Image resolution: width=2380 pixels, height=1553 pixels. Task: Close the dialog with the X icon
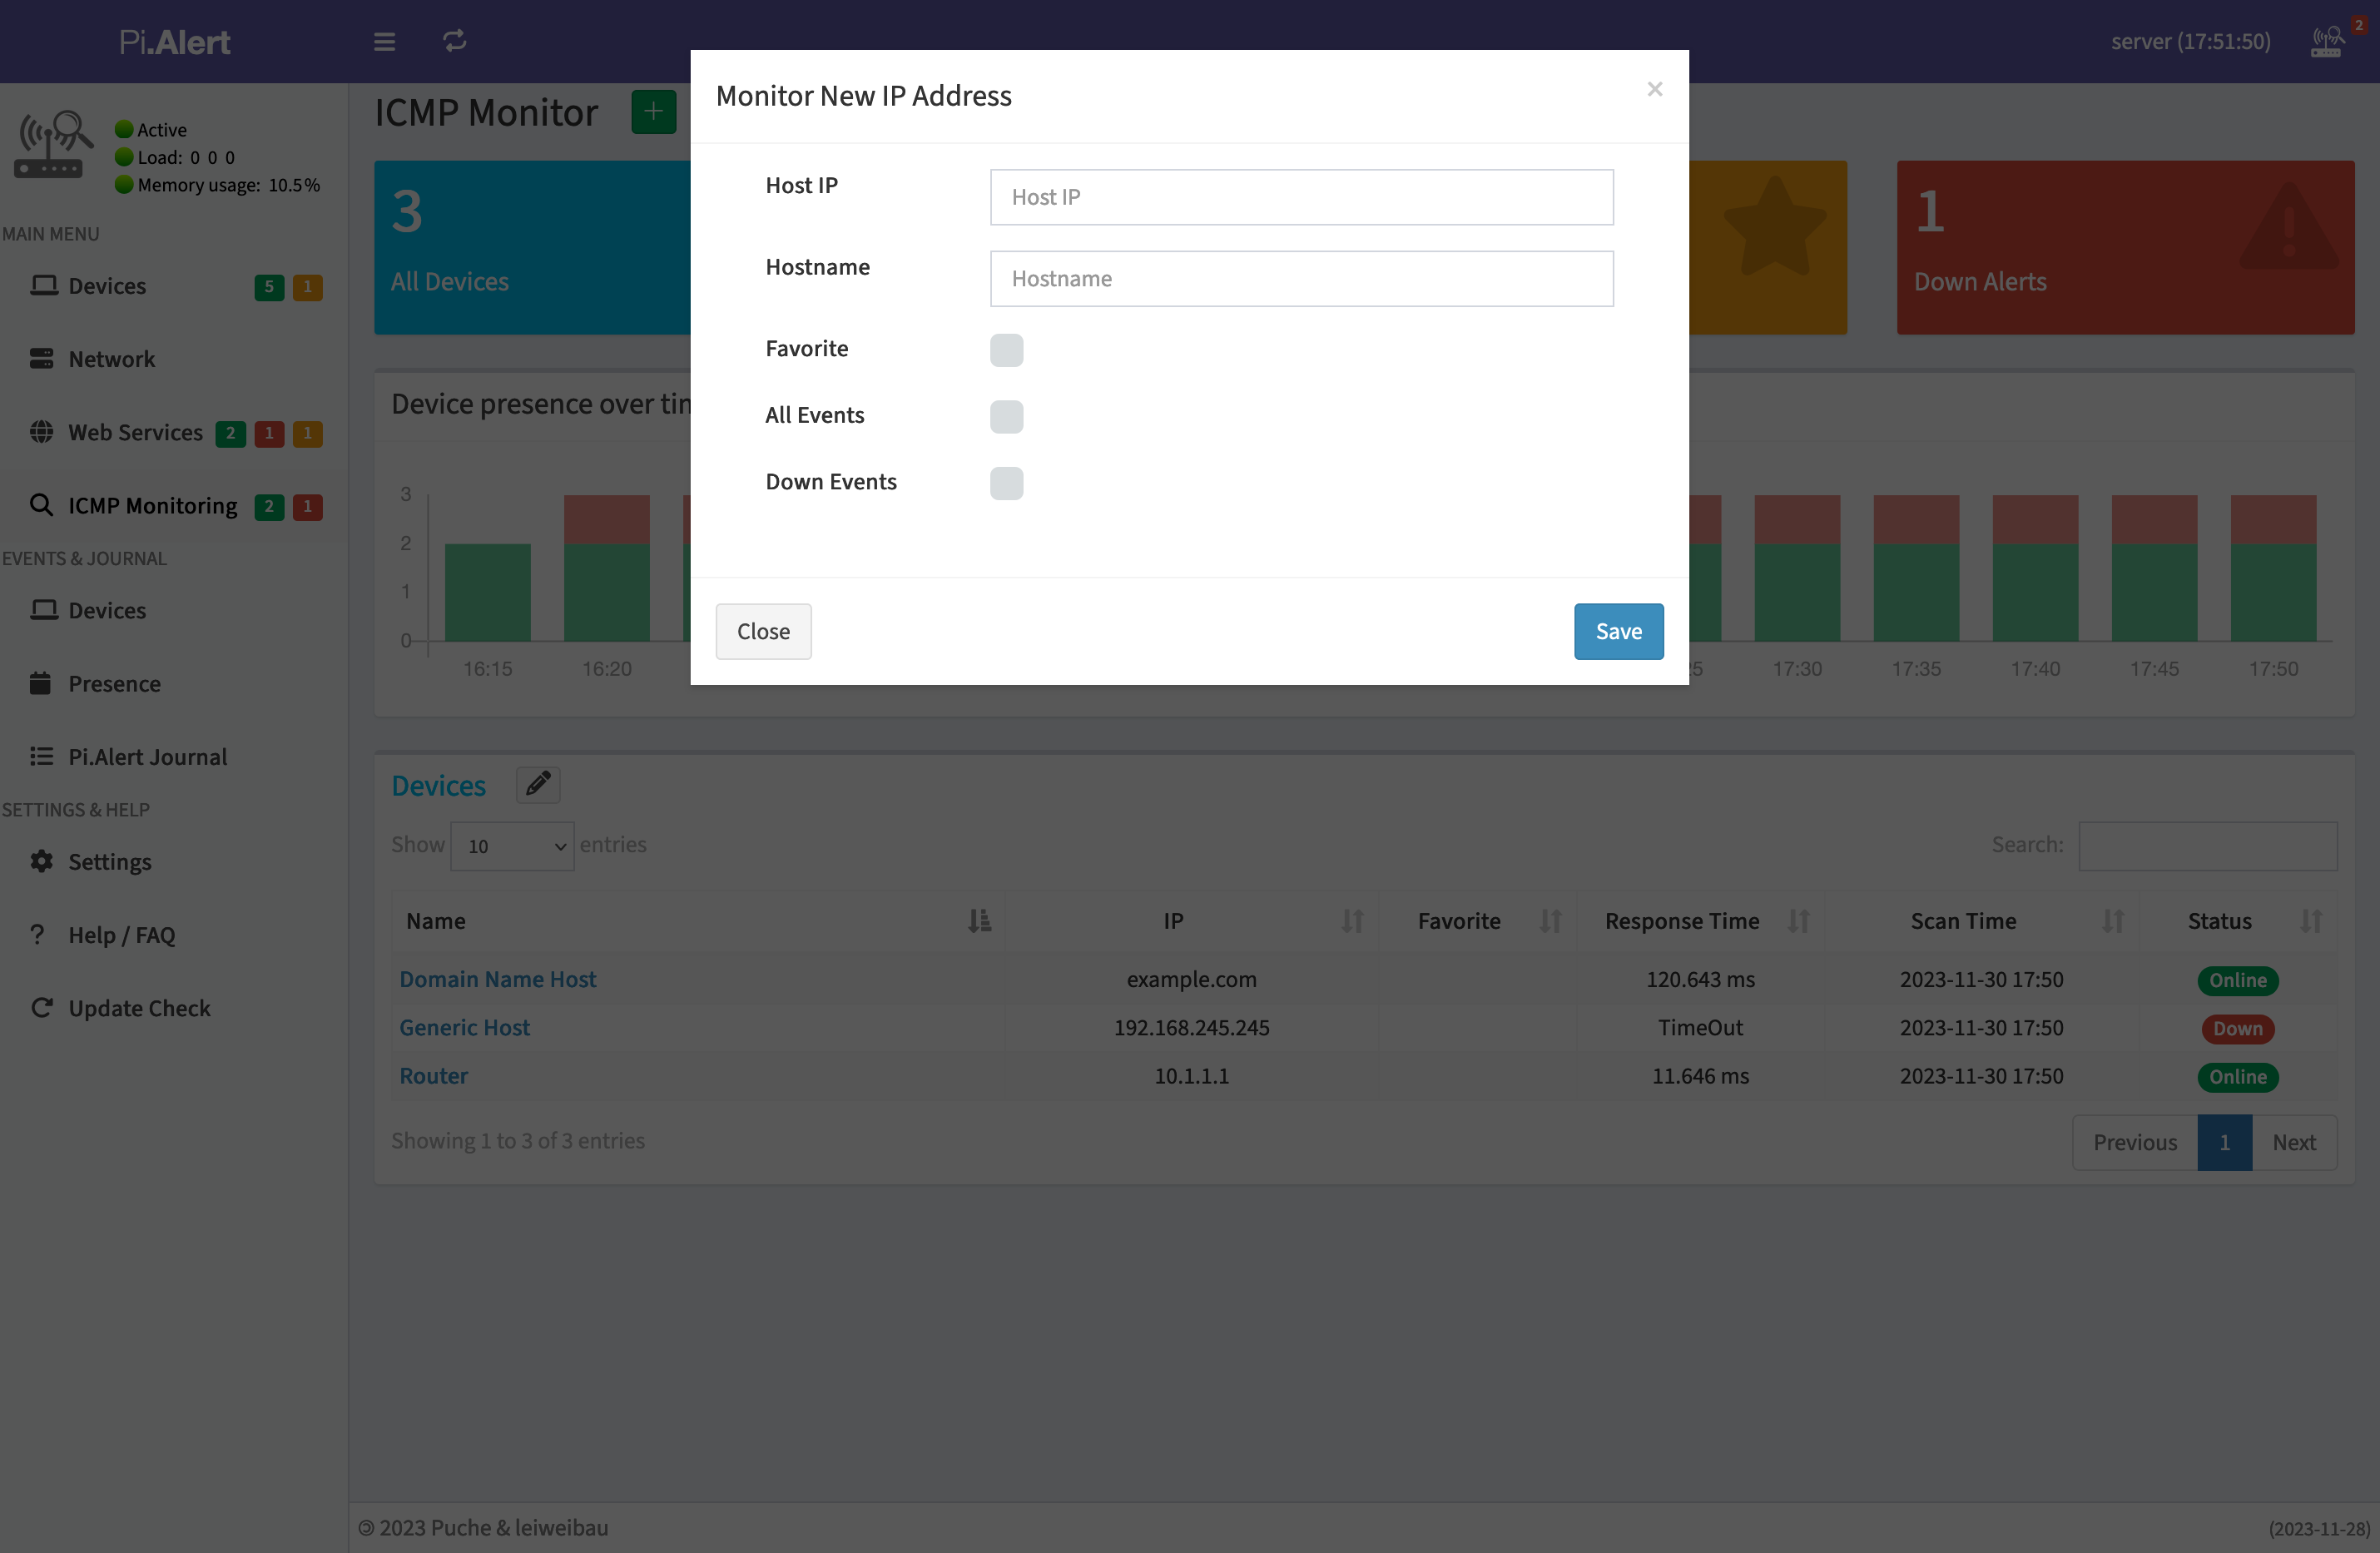(x=1655, y=89)
